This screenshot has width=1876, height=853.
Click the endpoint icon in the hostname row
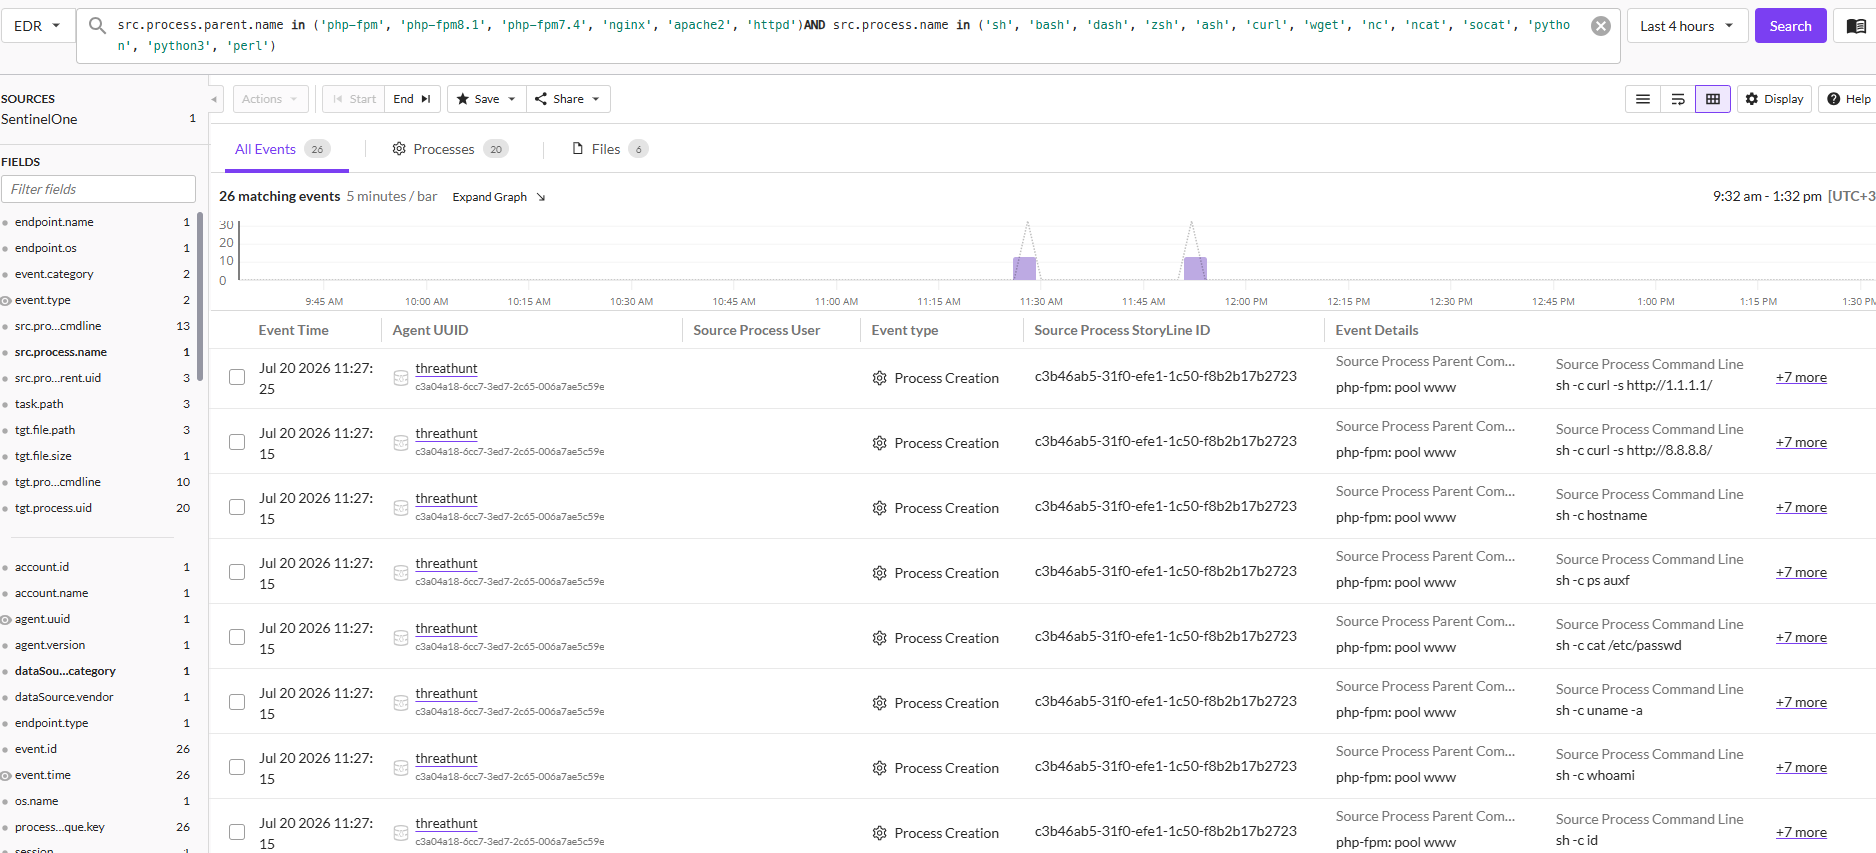point(400,508)
